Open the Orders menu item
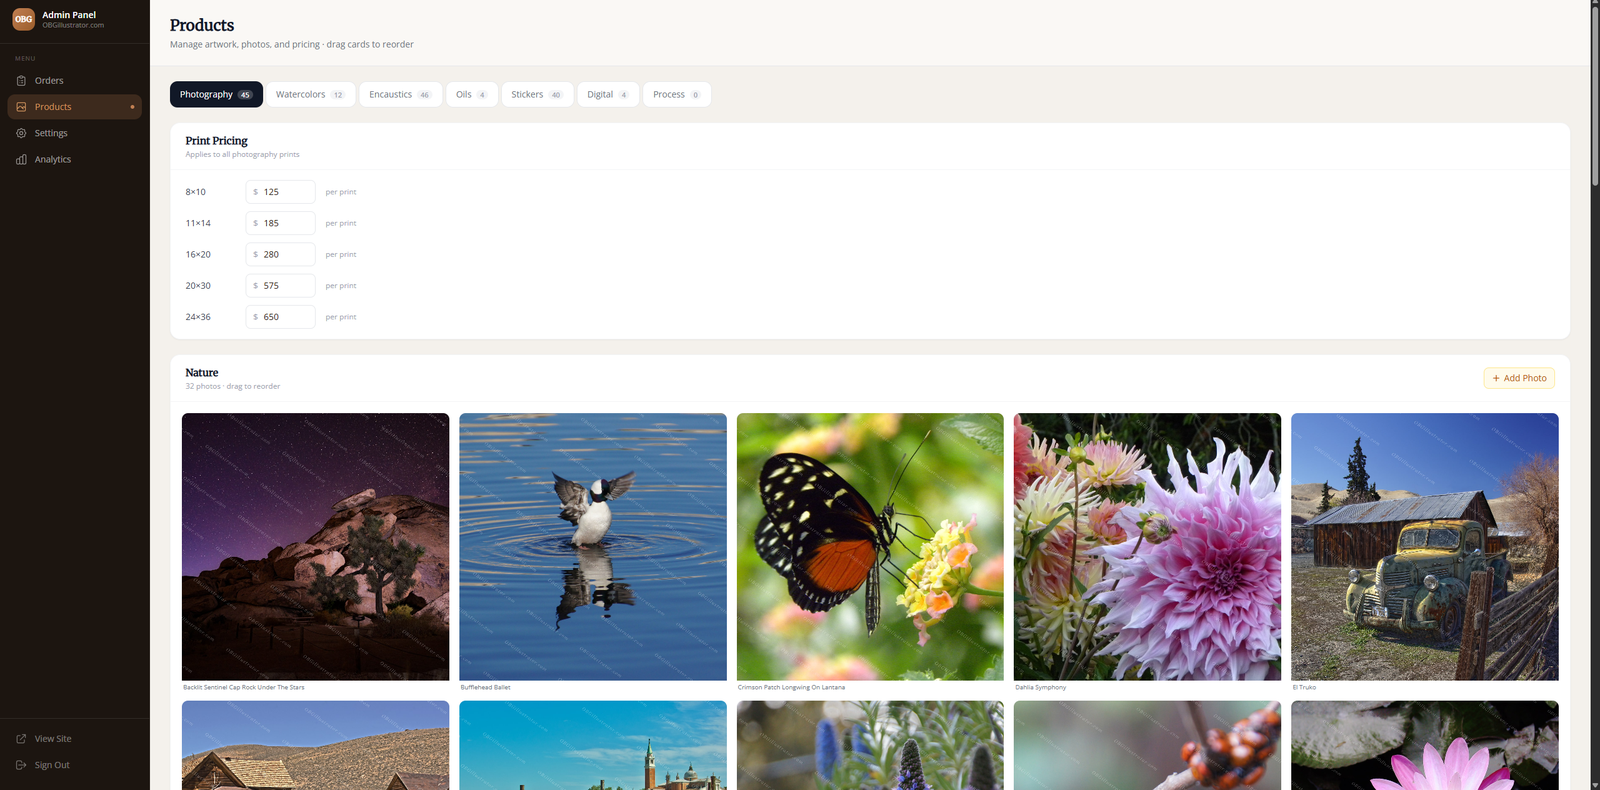Image resolution: width=1600 pixels, height=790 pixels. (x=74, y=81)
